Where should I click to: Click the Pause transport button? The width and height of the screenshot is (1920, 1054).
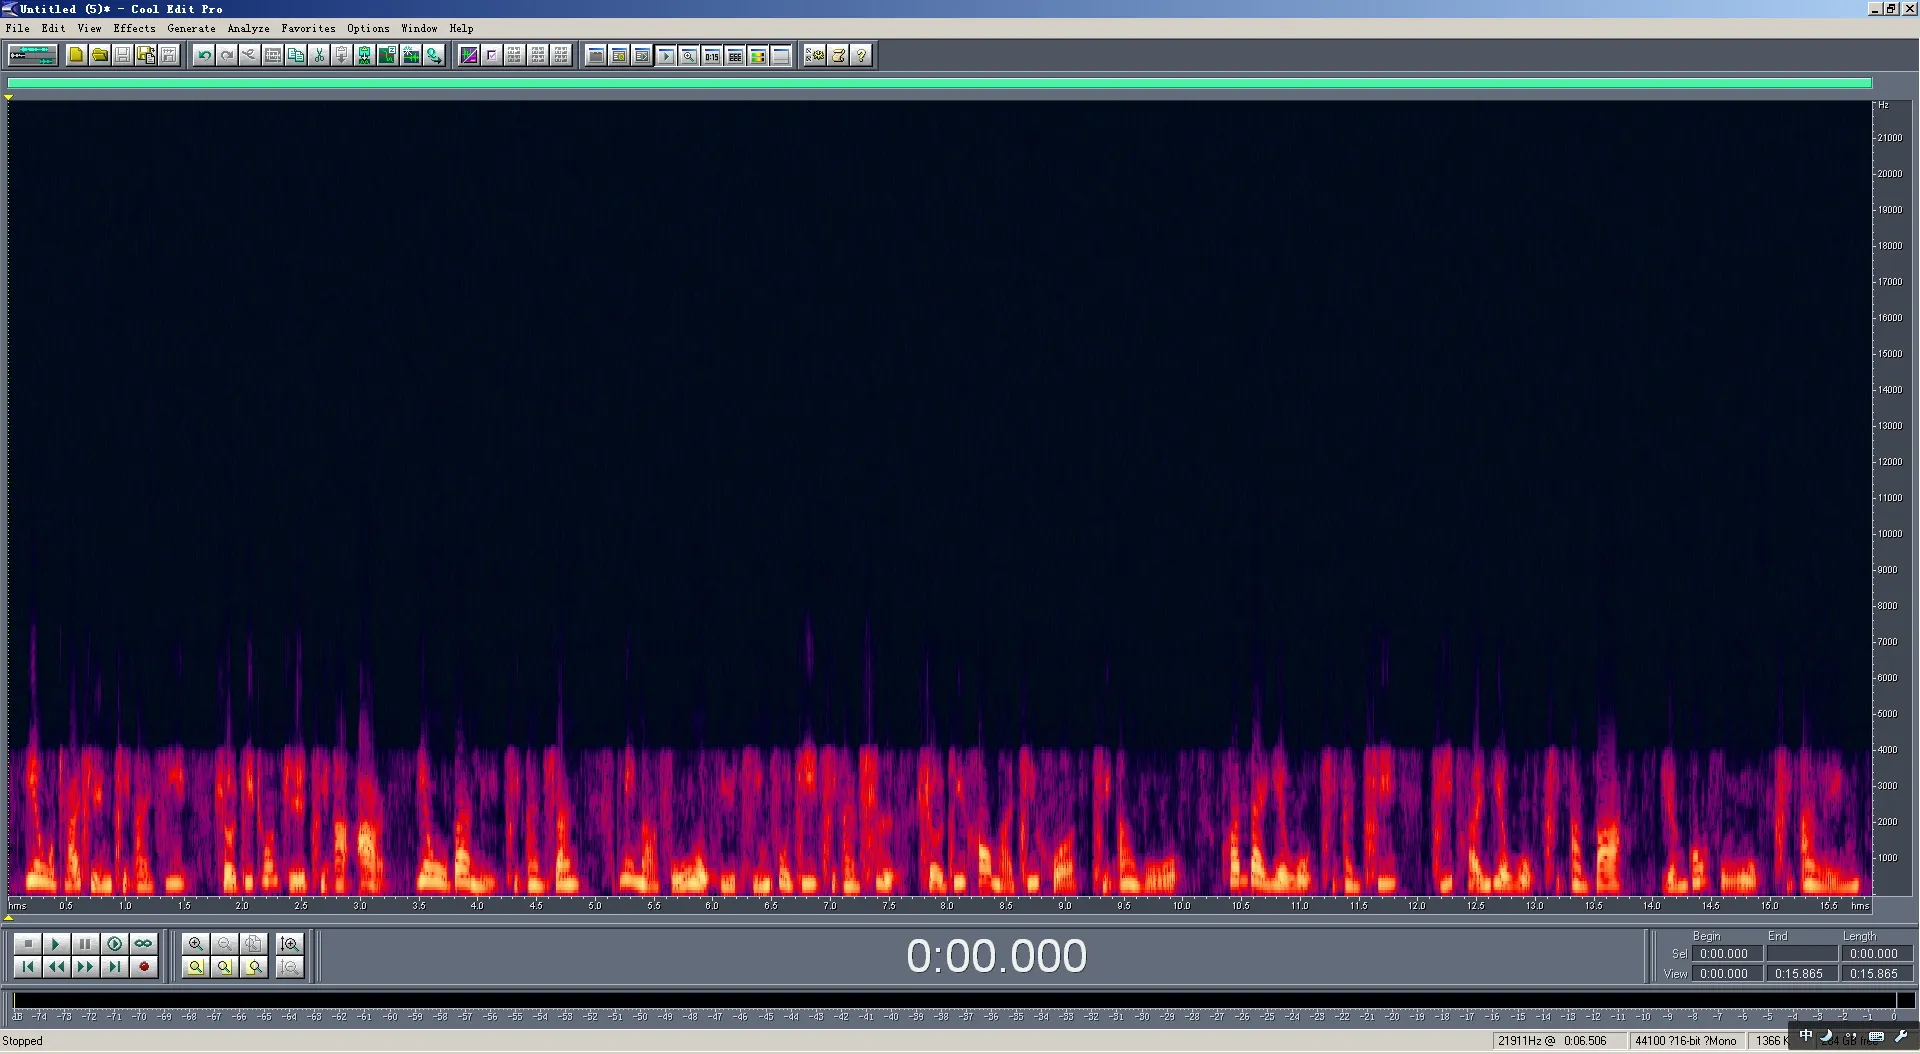click(x=85, y=944)
